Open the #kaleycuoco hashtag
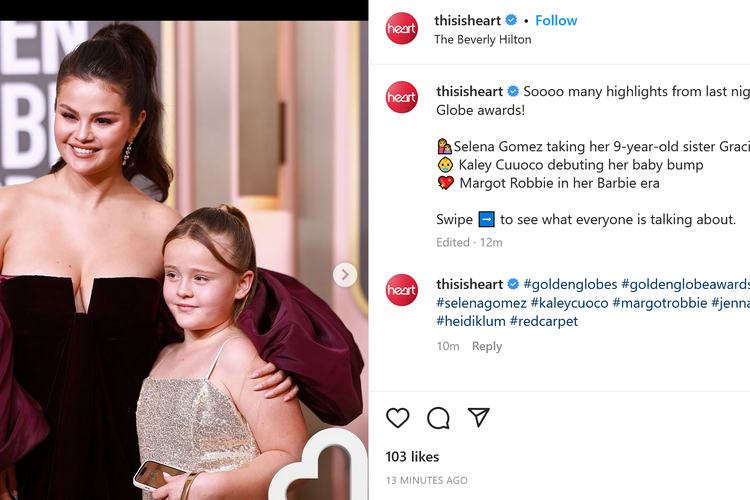The image size is (750, 500). click(569, 303)
